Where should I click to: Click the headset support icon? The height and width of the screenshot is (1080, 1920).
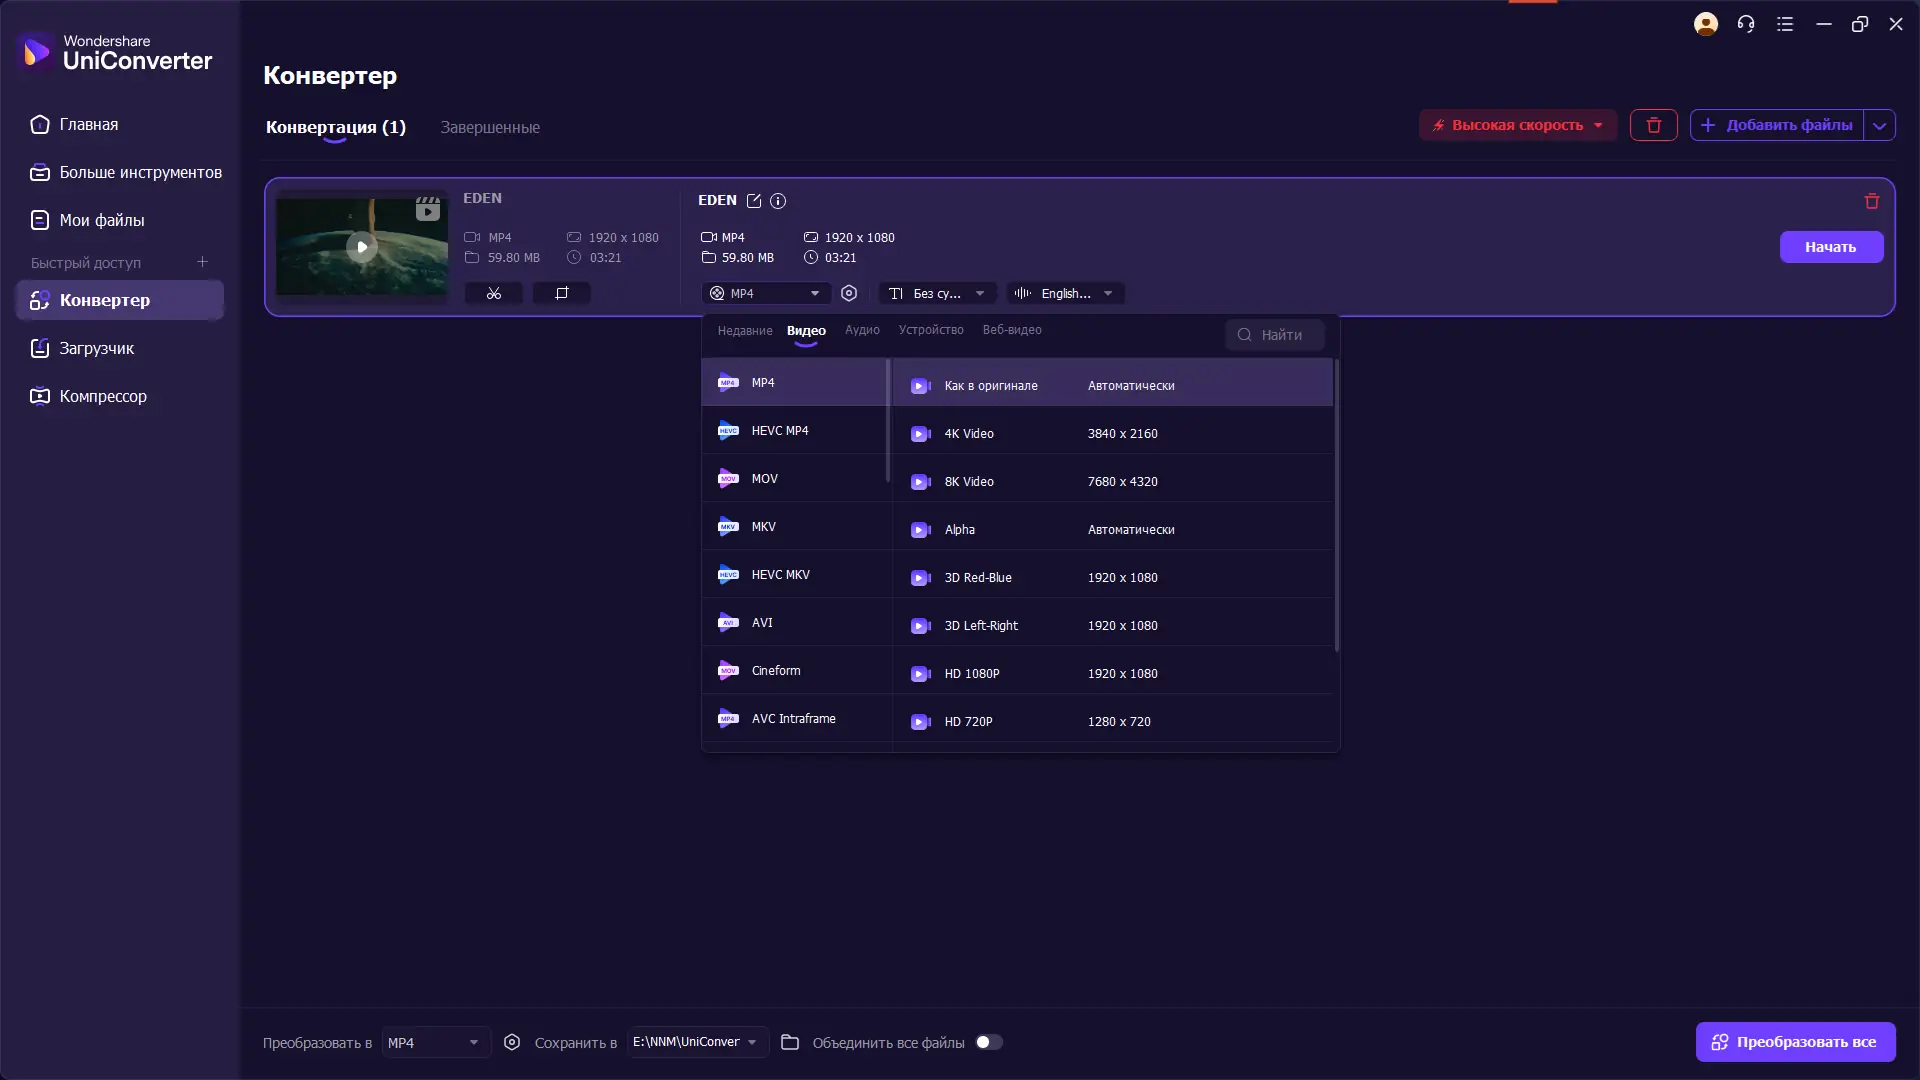[x=1746, y=24]
